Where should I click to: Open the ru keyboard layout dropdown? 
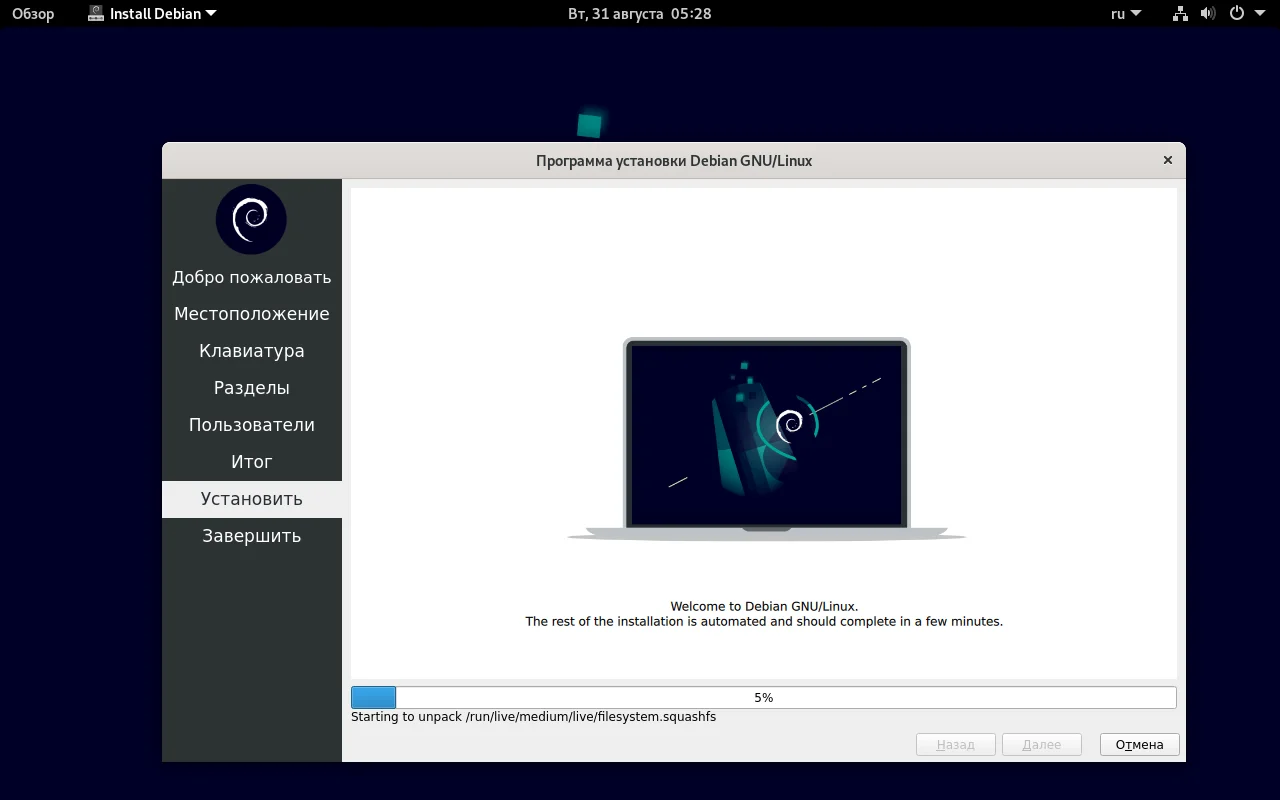pos(1124,13)
